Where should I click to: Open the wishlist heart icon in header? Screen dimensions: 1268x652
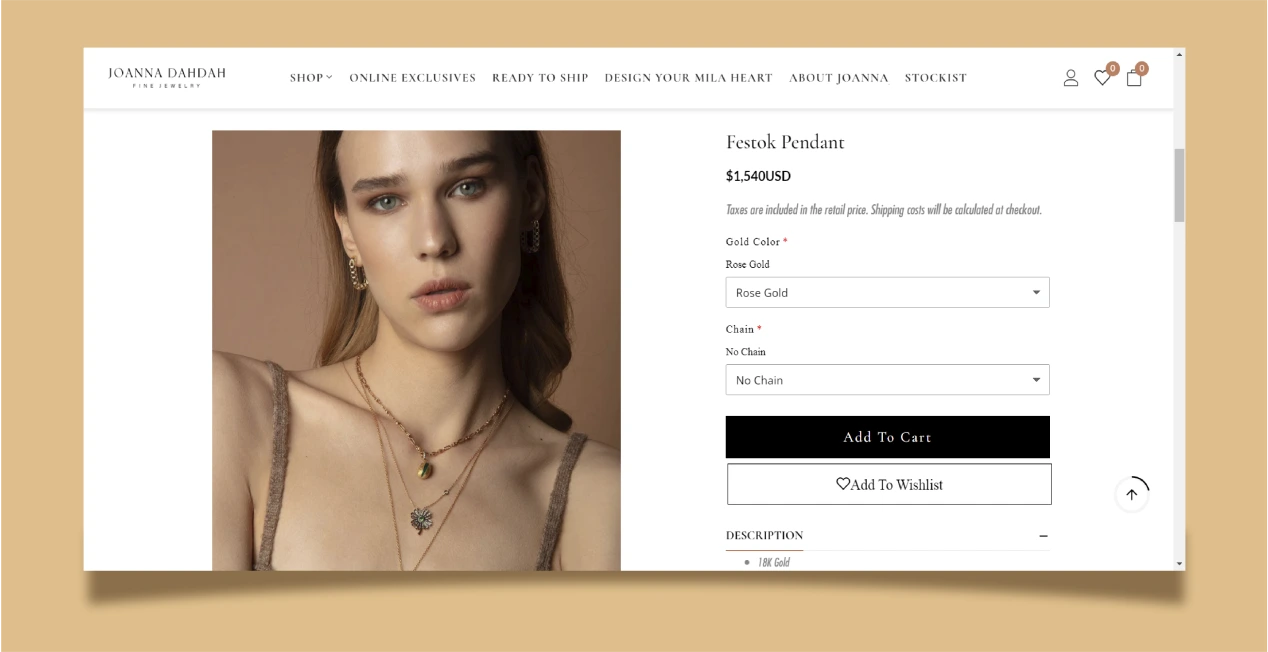point(1102,78)
